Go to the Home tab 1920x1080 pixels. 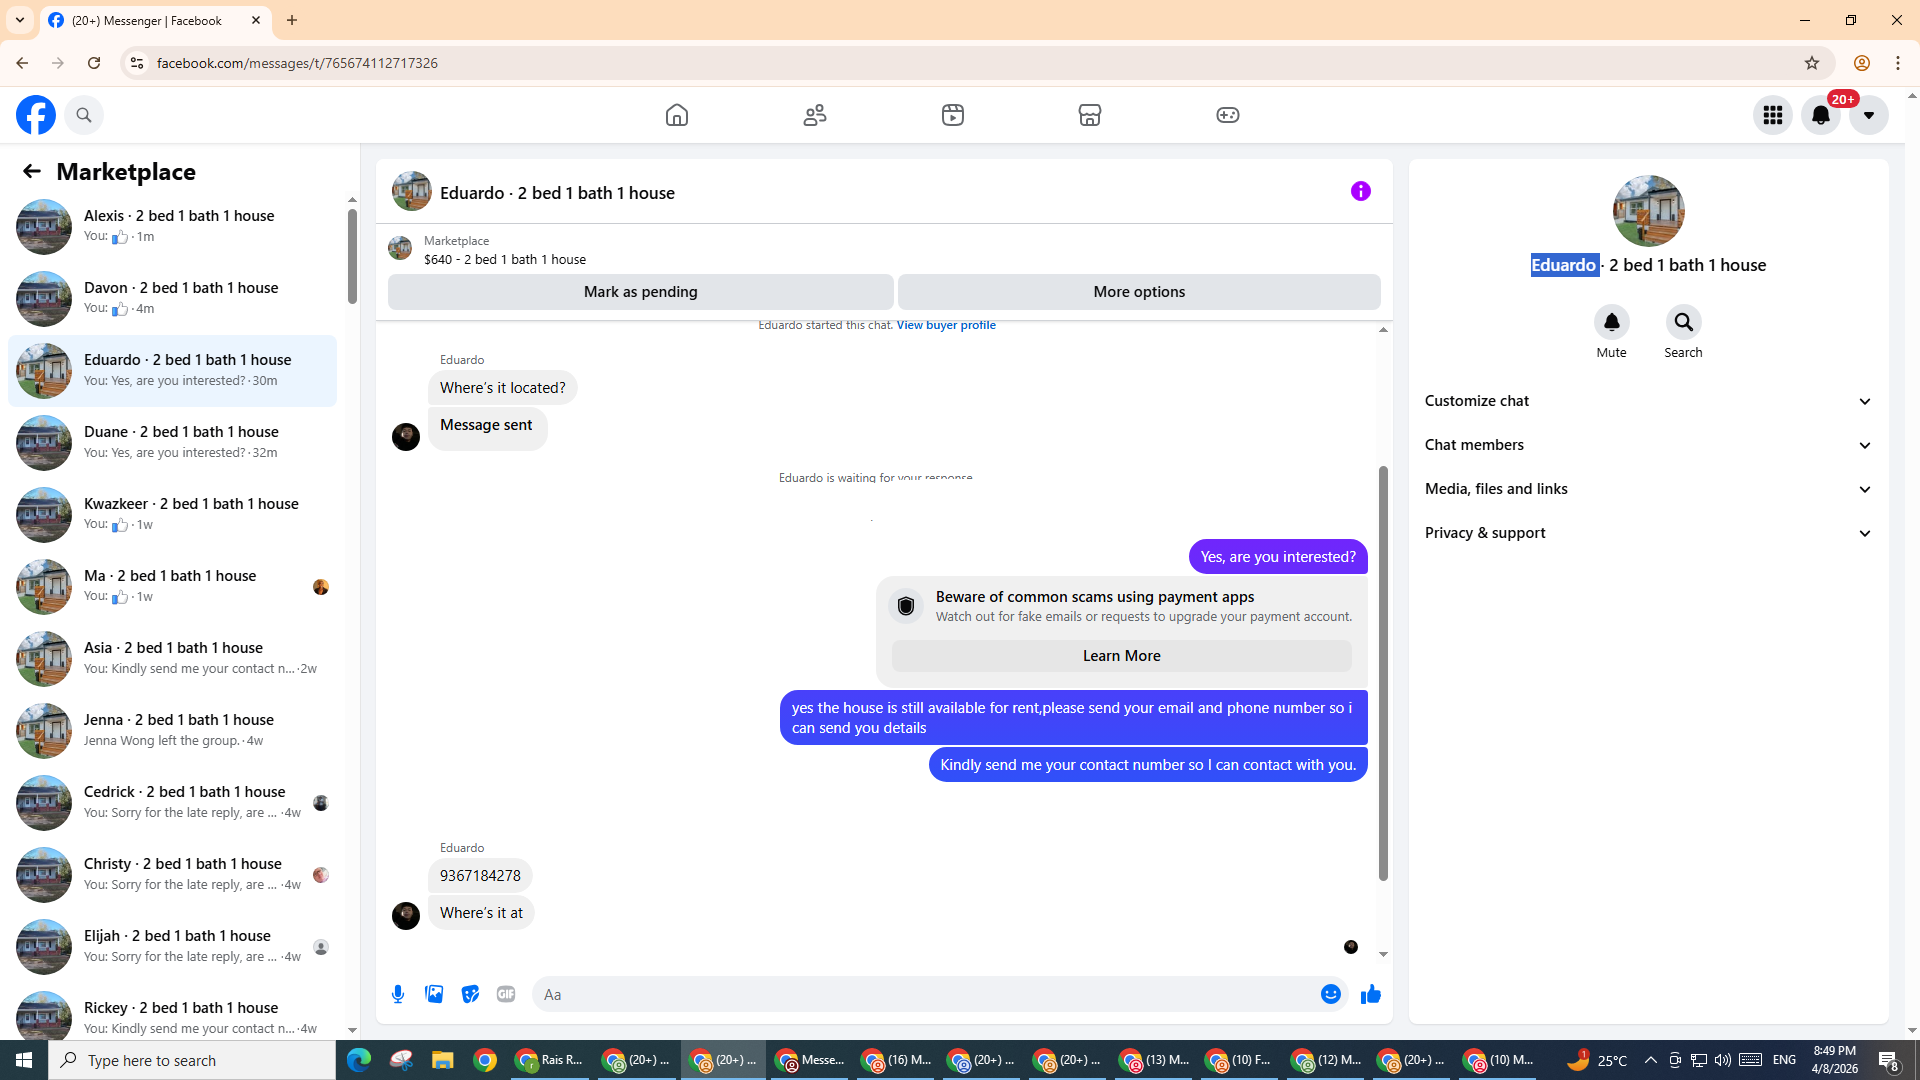click(x=677, y=115)
